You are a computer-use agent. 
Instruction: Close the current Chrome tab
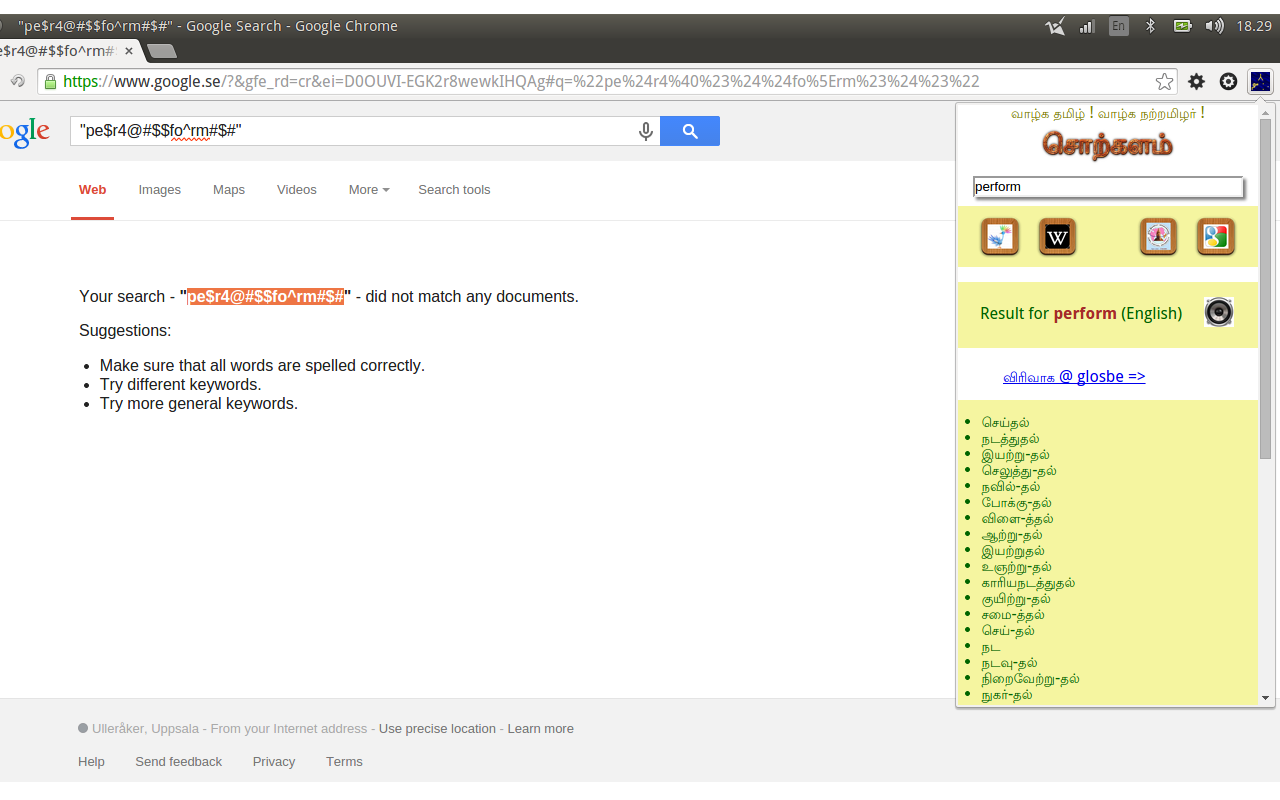tap(129, 50)
